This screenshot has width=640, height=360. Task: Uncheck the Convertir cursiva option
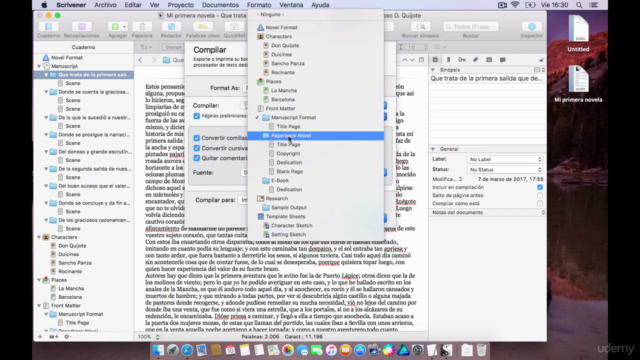click(x=197, y=148)
